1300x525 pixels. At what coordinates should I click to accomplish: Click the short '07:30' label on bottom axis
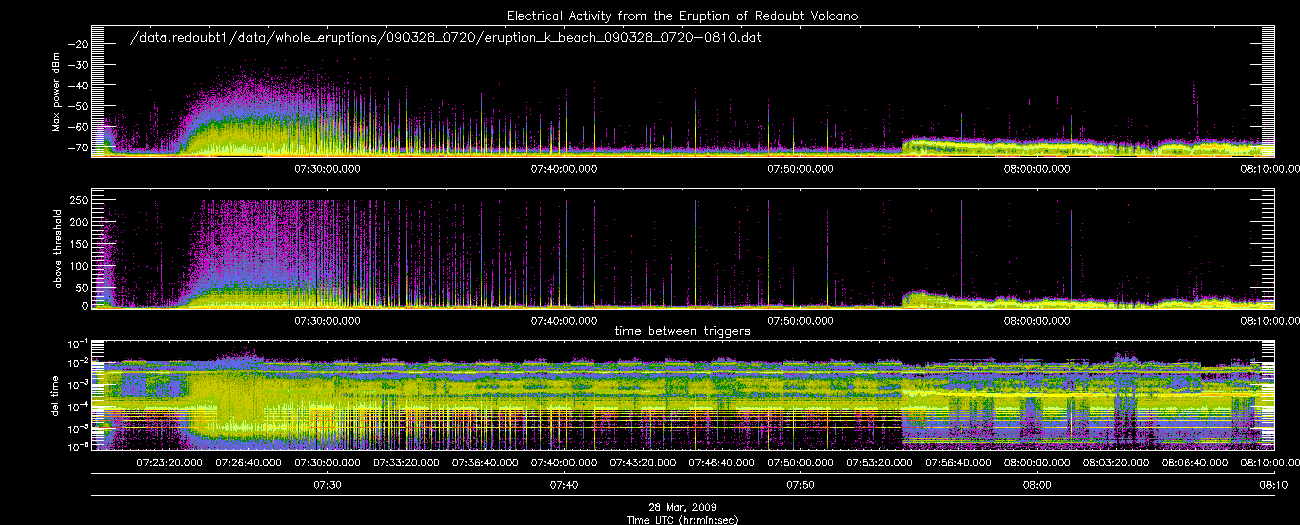(328, 484)
